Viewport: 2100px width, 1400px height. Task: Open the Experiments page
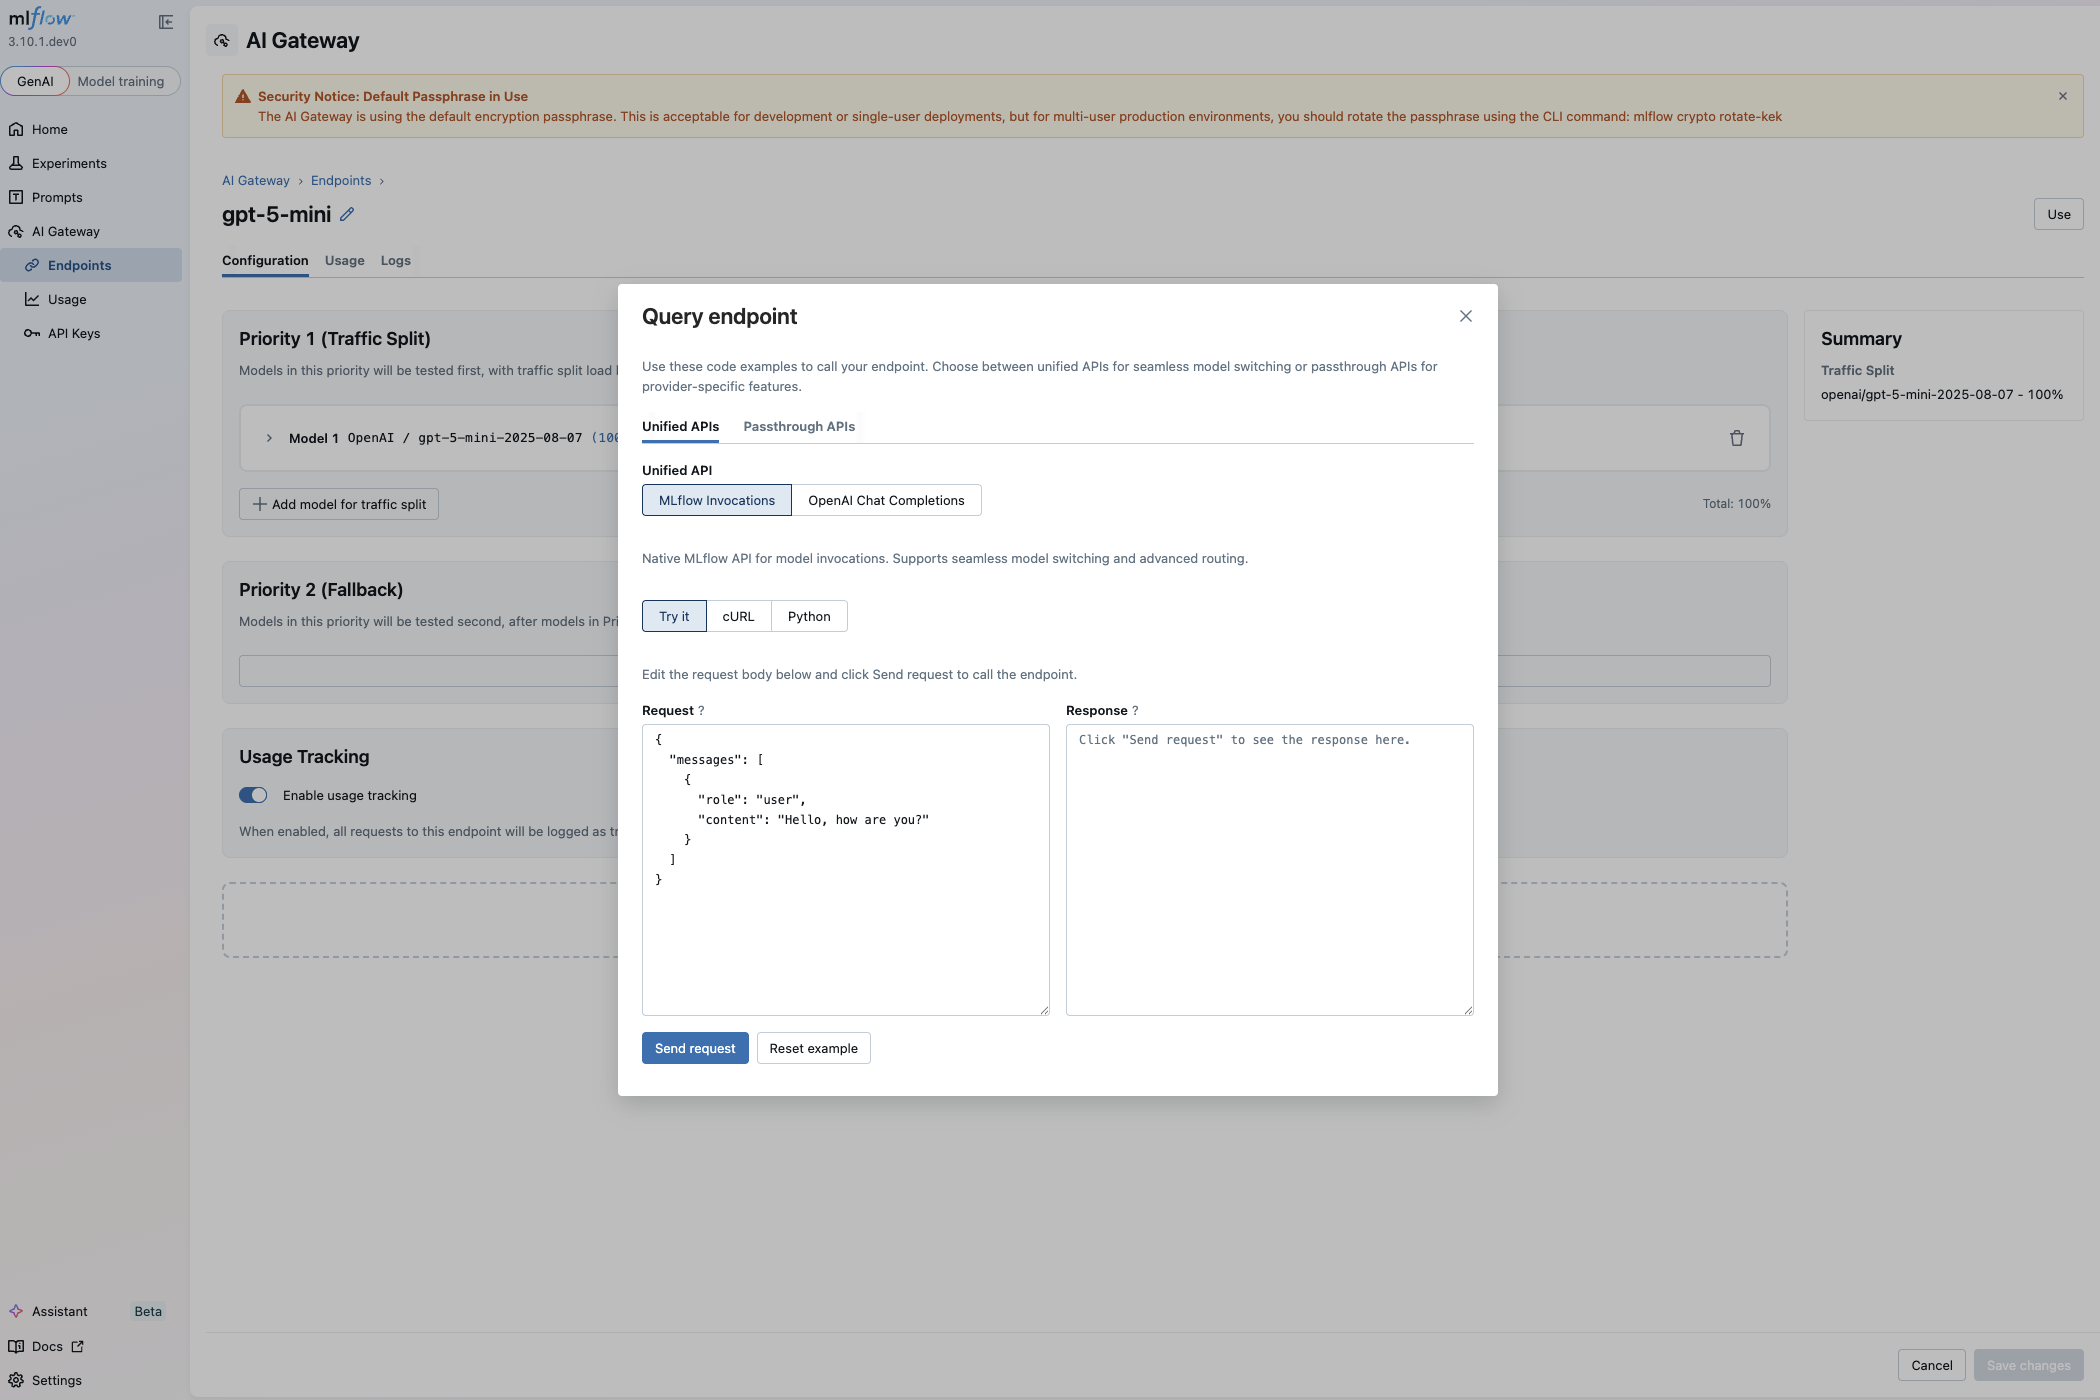[69, 162]
